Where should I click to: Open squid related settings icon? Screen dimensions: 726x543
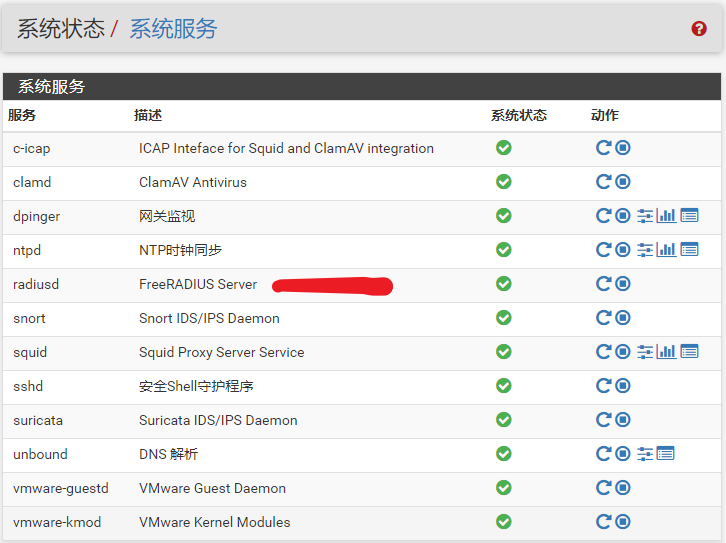645,352
